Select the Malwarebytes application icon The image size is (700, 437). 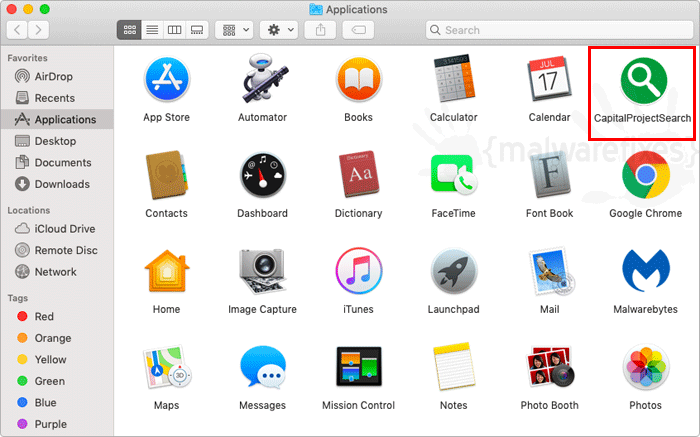click(646, 271)
